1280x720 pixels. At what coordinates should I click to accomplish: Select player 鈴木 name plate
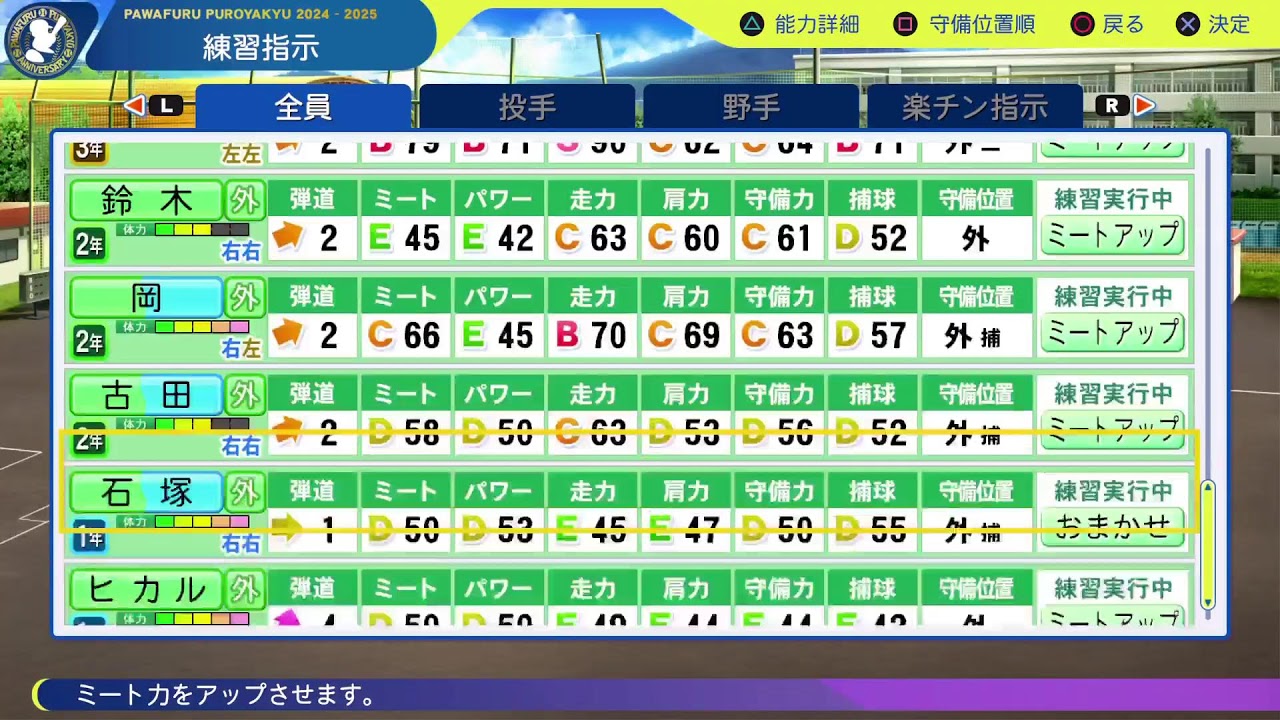(146, 201)
